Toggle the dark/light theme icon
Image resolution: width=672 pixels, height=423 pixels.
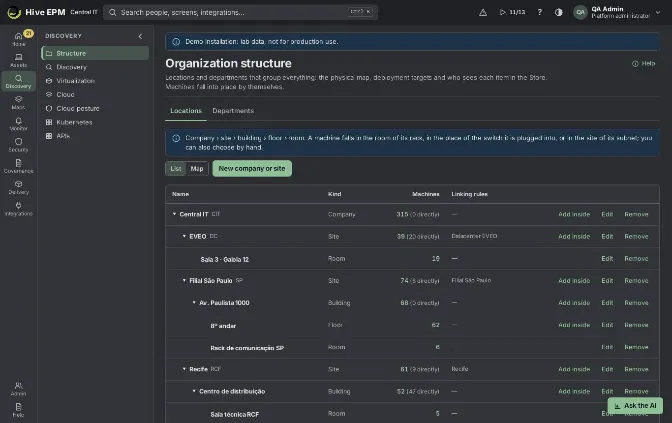pyautogui.click(x=558, y=12)
